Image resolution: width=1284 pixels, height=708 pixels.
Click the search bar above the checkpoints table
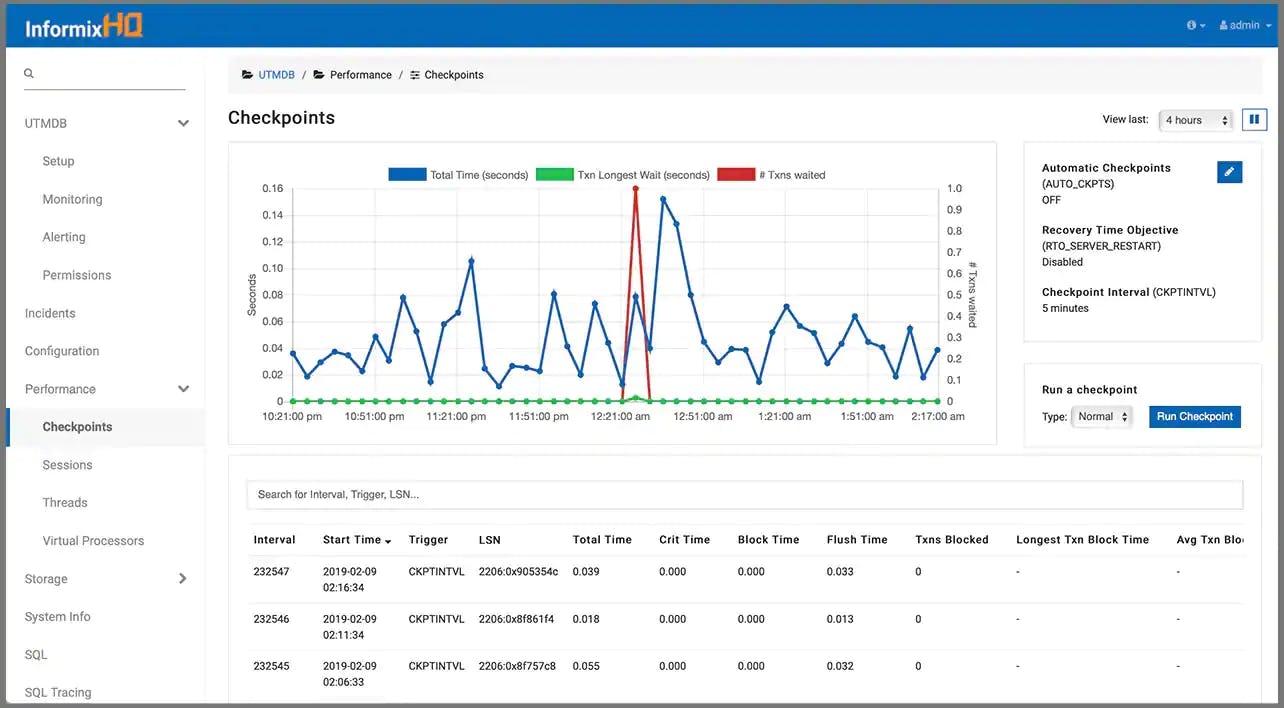pos(744,494)
